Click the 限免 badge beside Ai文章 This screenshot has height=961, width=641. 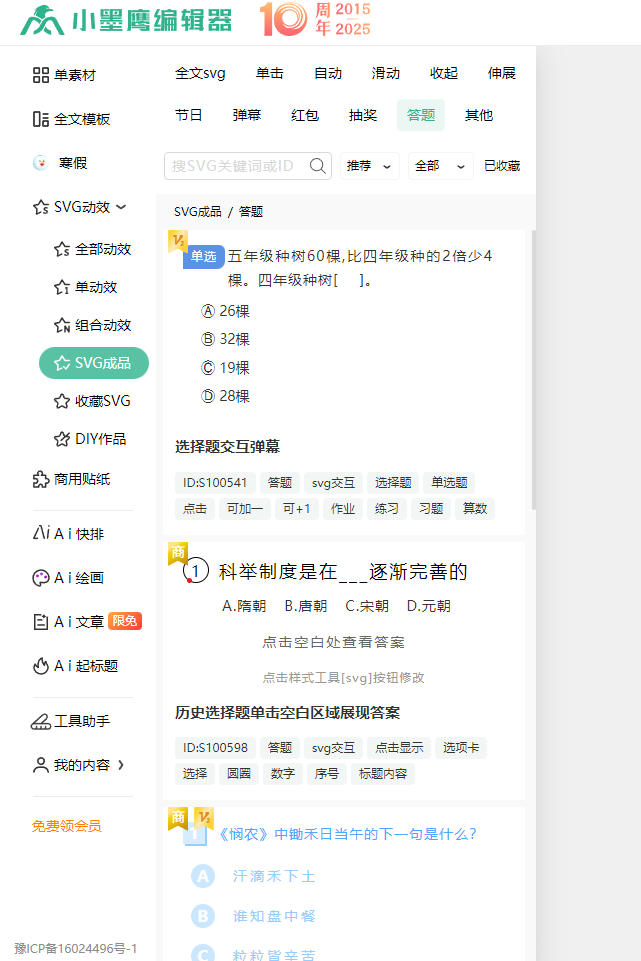[125, 621]
